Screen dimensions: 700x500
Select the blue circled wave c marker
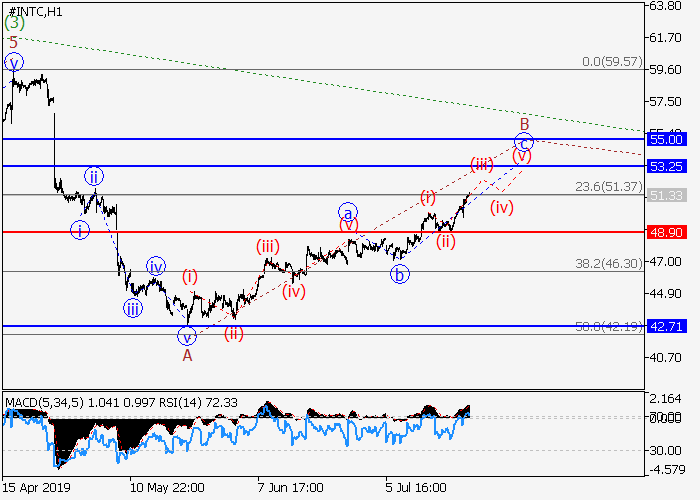click(x=524, y=141)
